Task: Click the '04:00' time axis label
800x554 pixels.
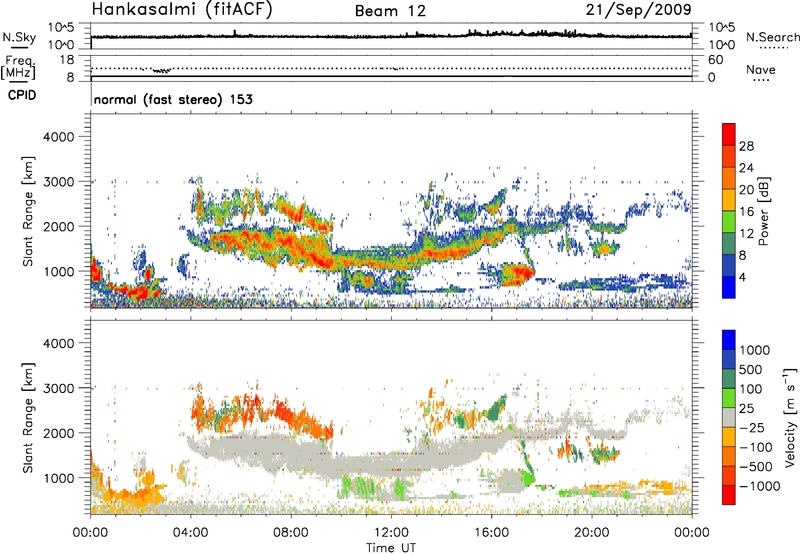Action: tap(191, 533)
